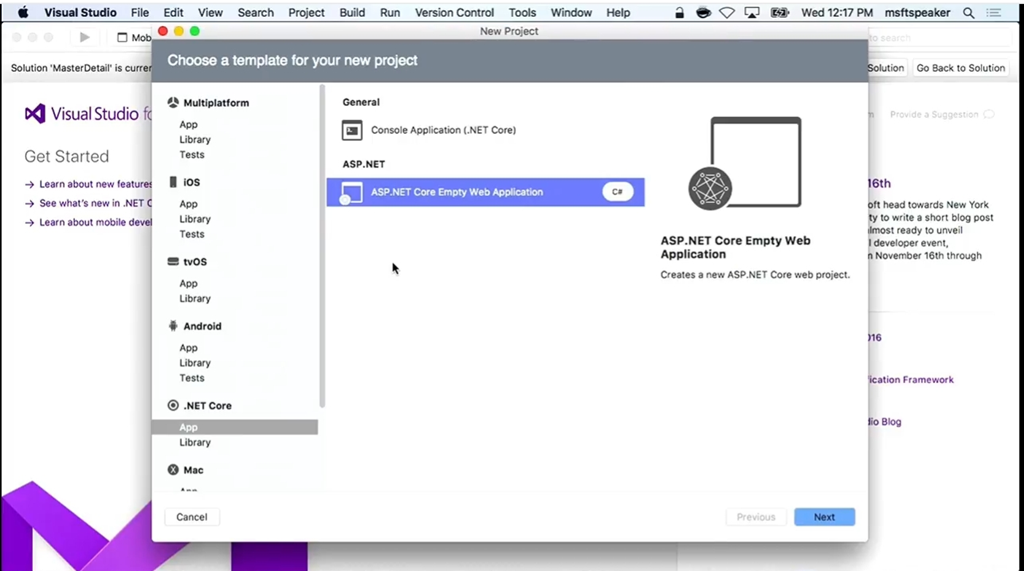Open the Build menu
This screenshot has height=571, width=1024.
[352, 13]
